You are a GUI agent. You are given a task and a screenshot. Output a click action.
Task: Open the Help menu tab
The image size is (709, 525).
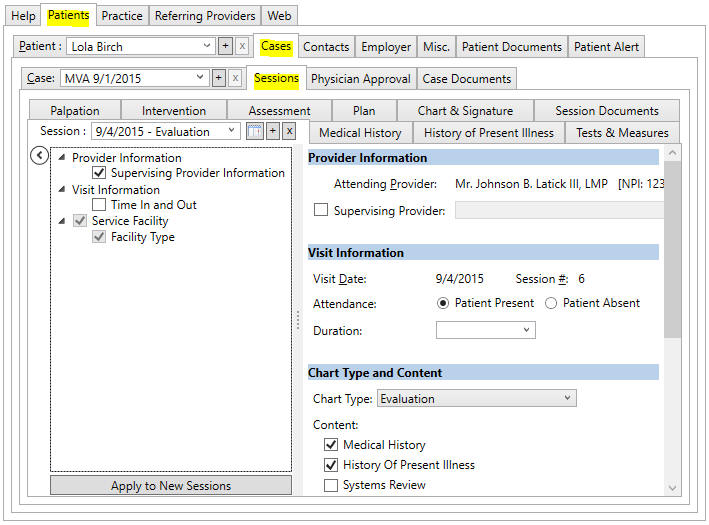(23, 16)
